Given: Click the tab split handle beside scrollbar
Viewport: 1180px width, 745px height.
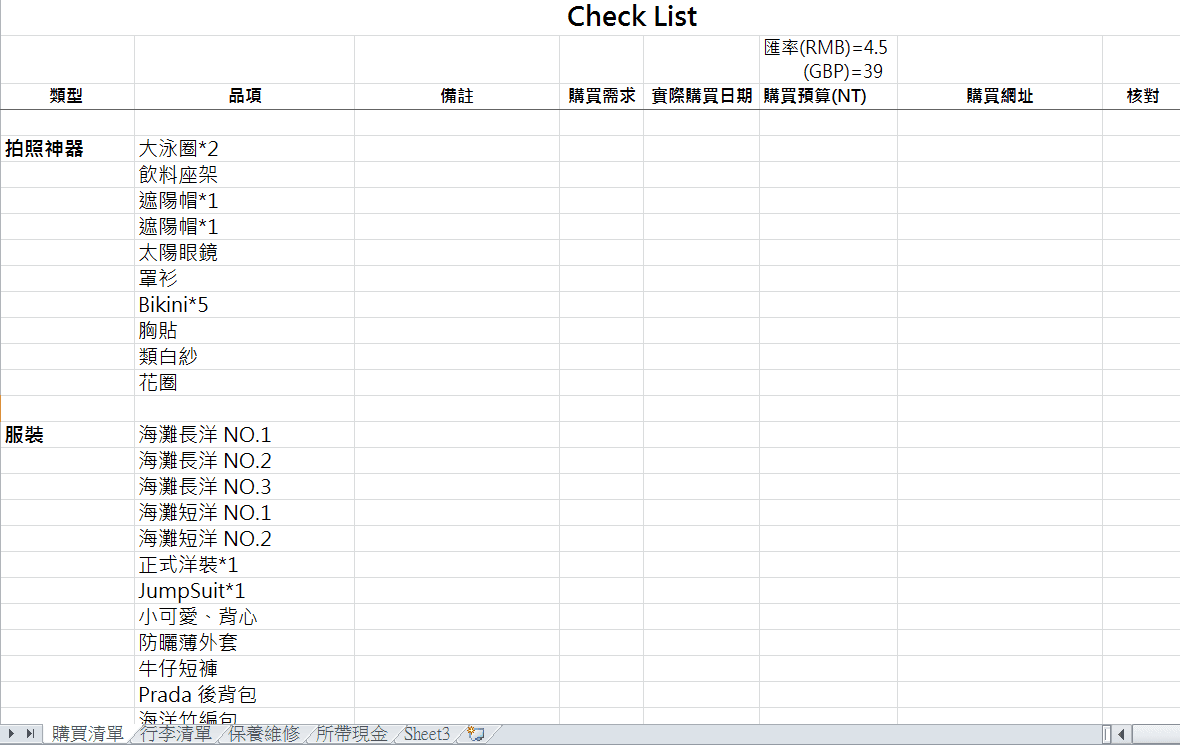Looking at the screenshot, I should click(x=1106, y=734).
